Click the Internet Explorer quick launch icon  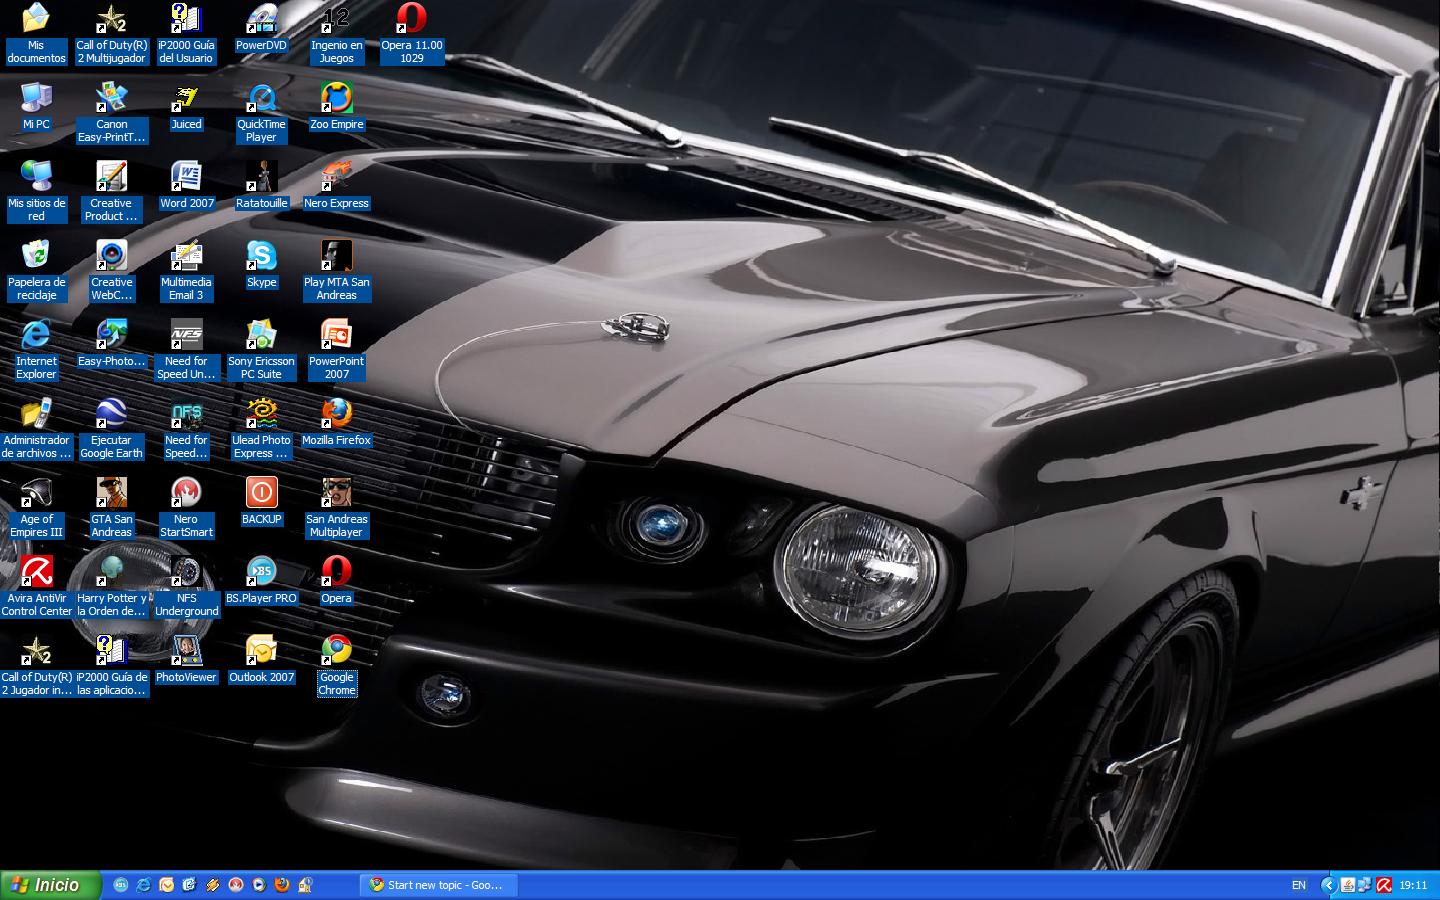tap(144, 885)
